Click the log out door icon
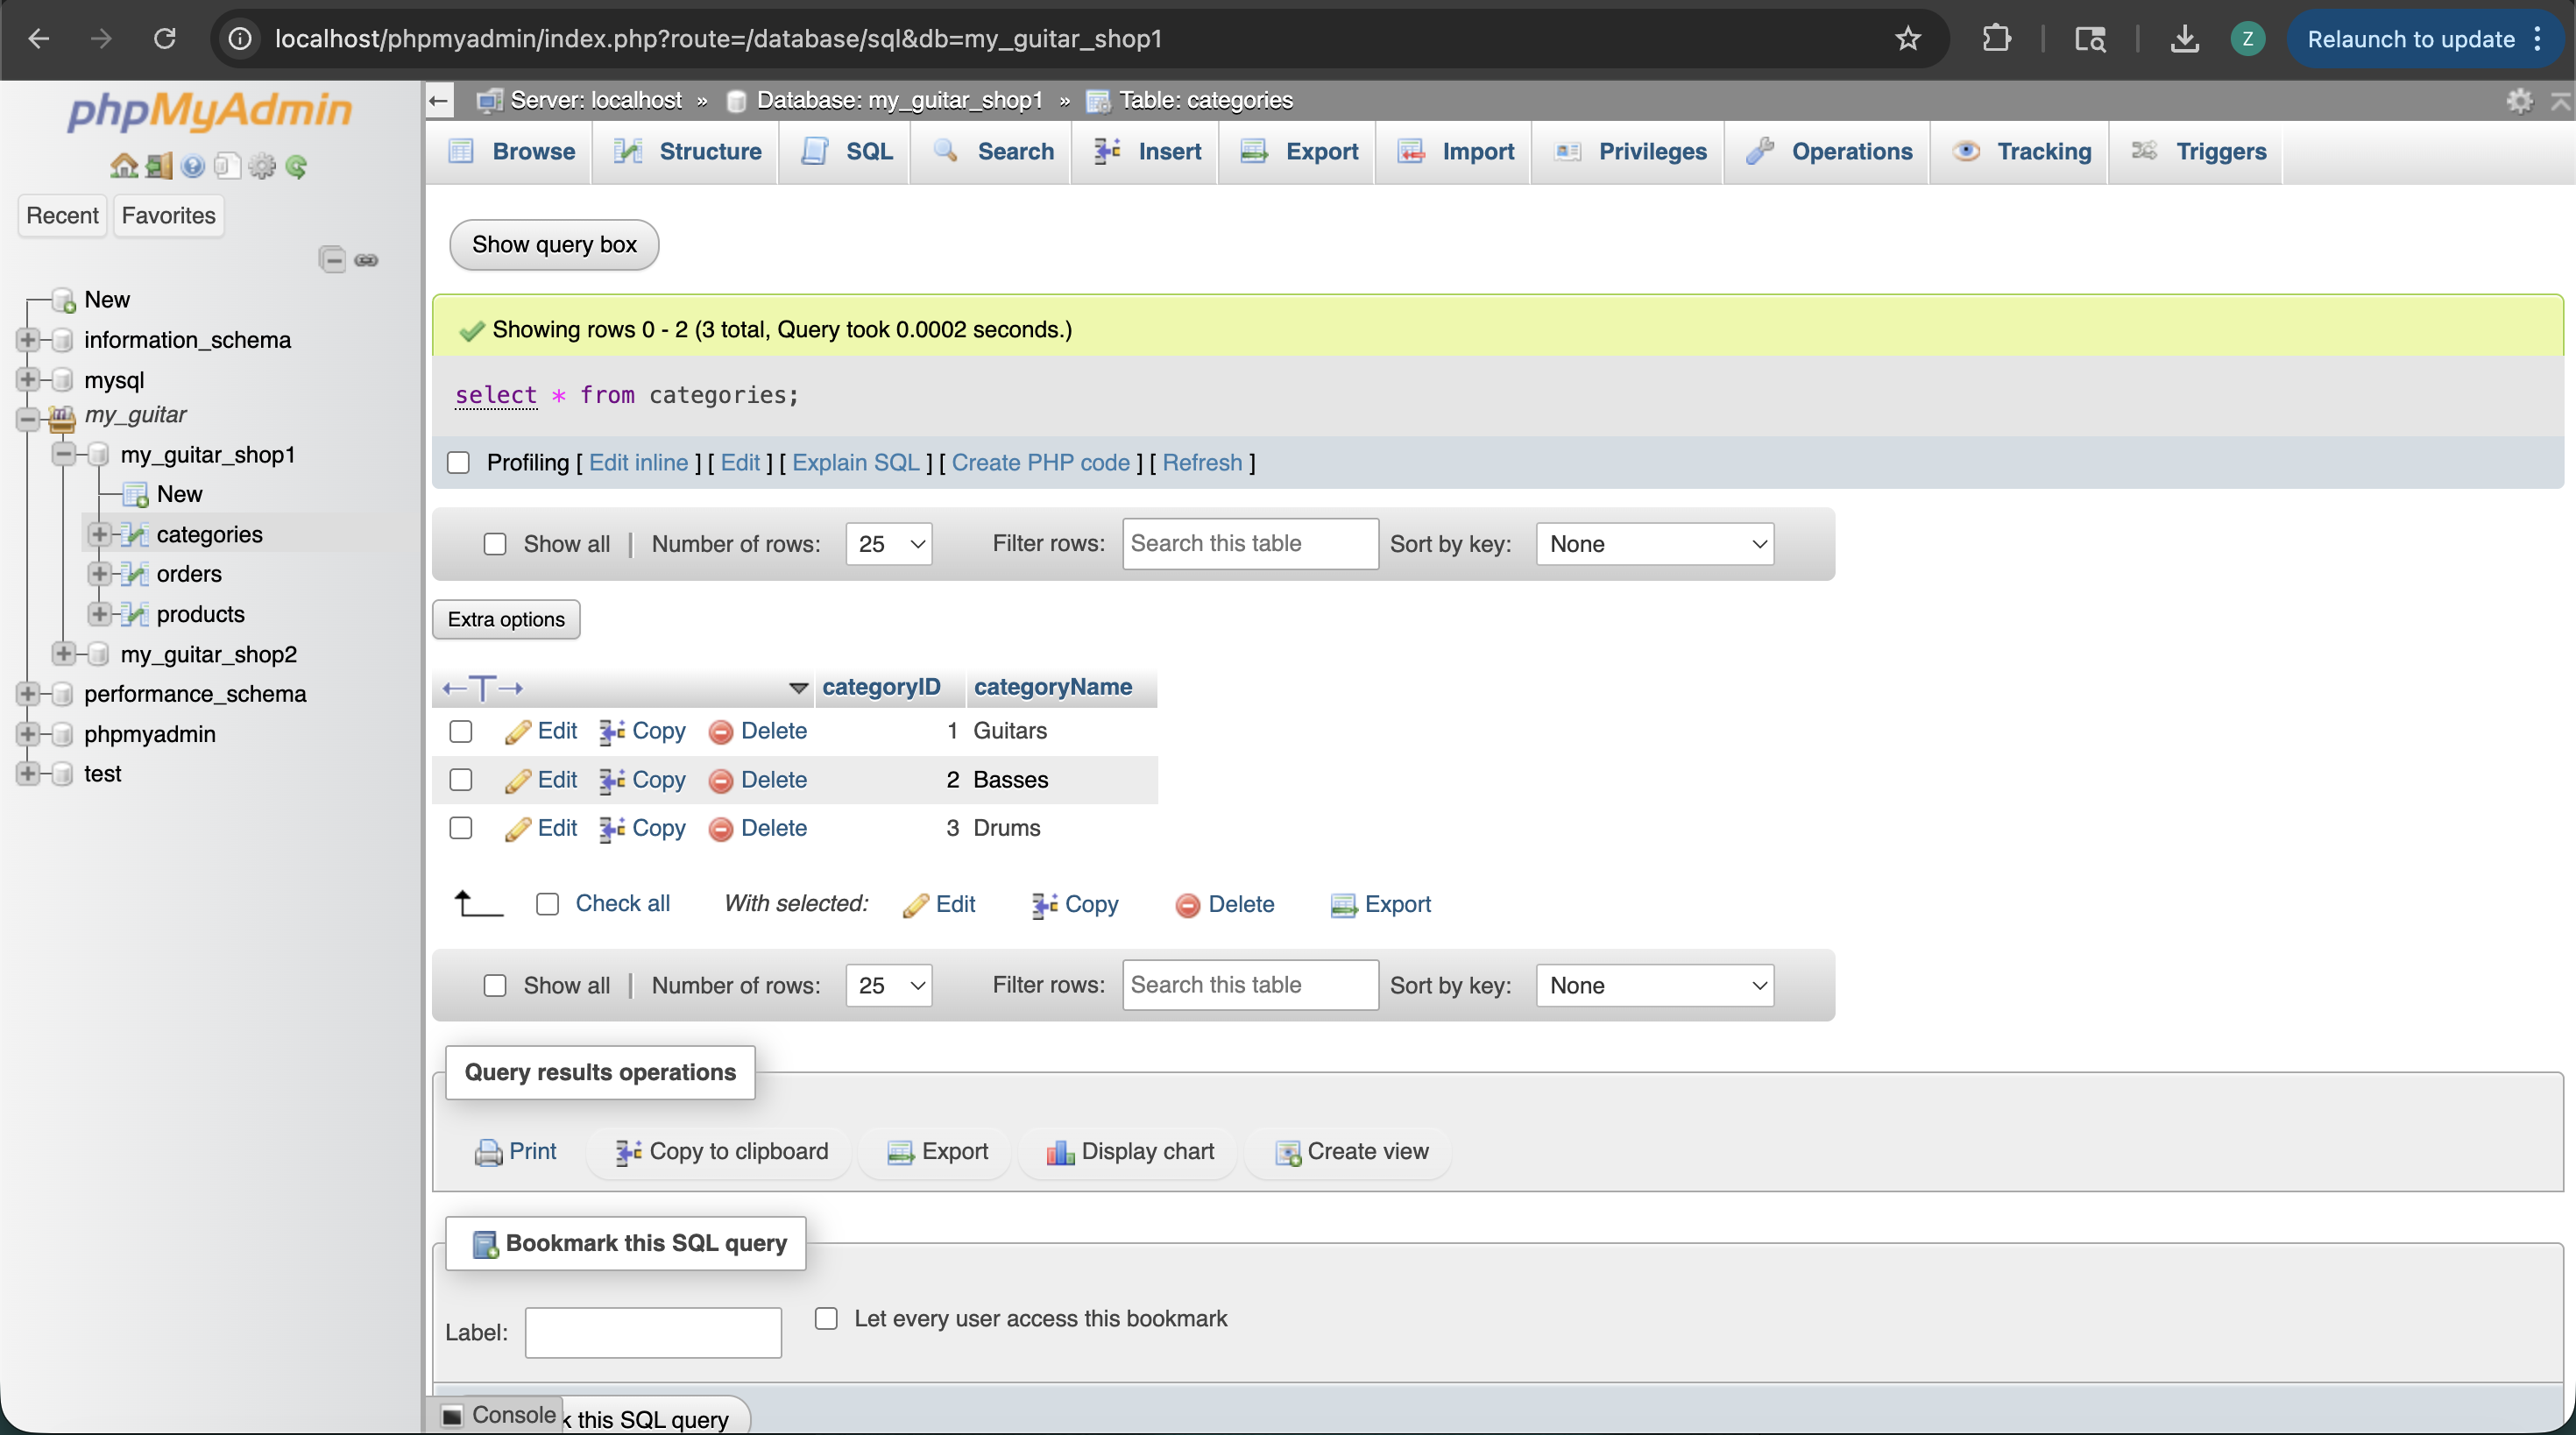Viewport: 2576px width, 1435px height. click(159, 166)
